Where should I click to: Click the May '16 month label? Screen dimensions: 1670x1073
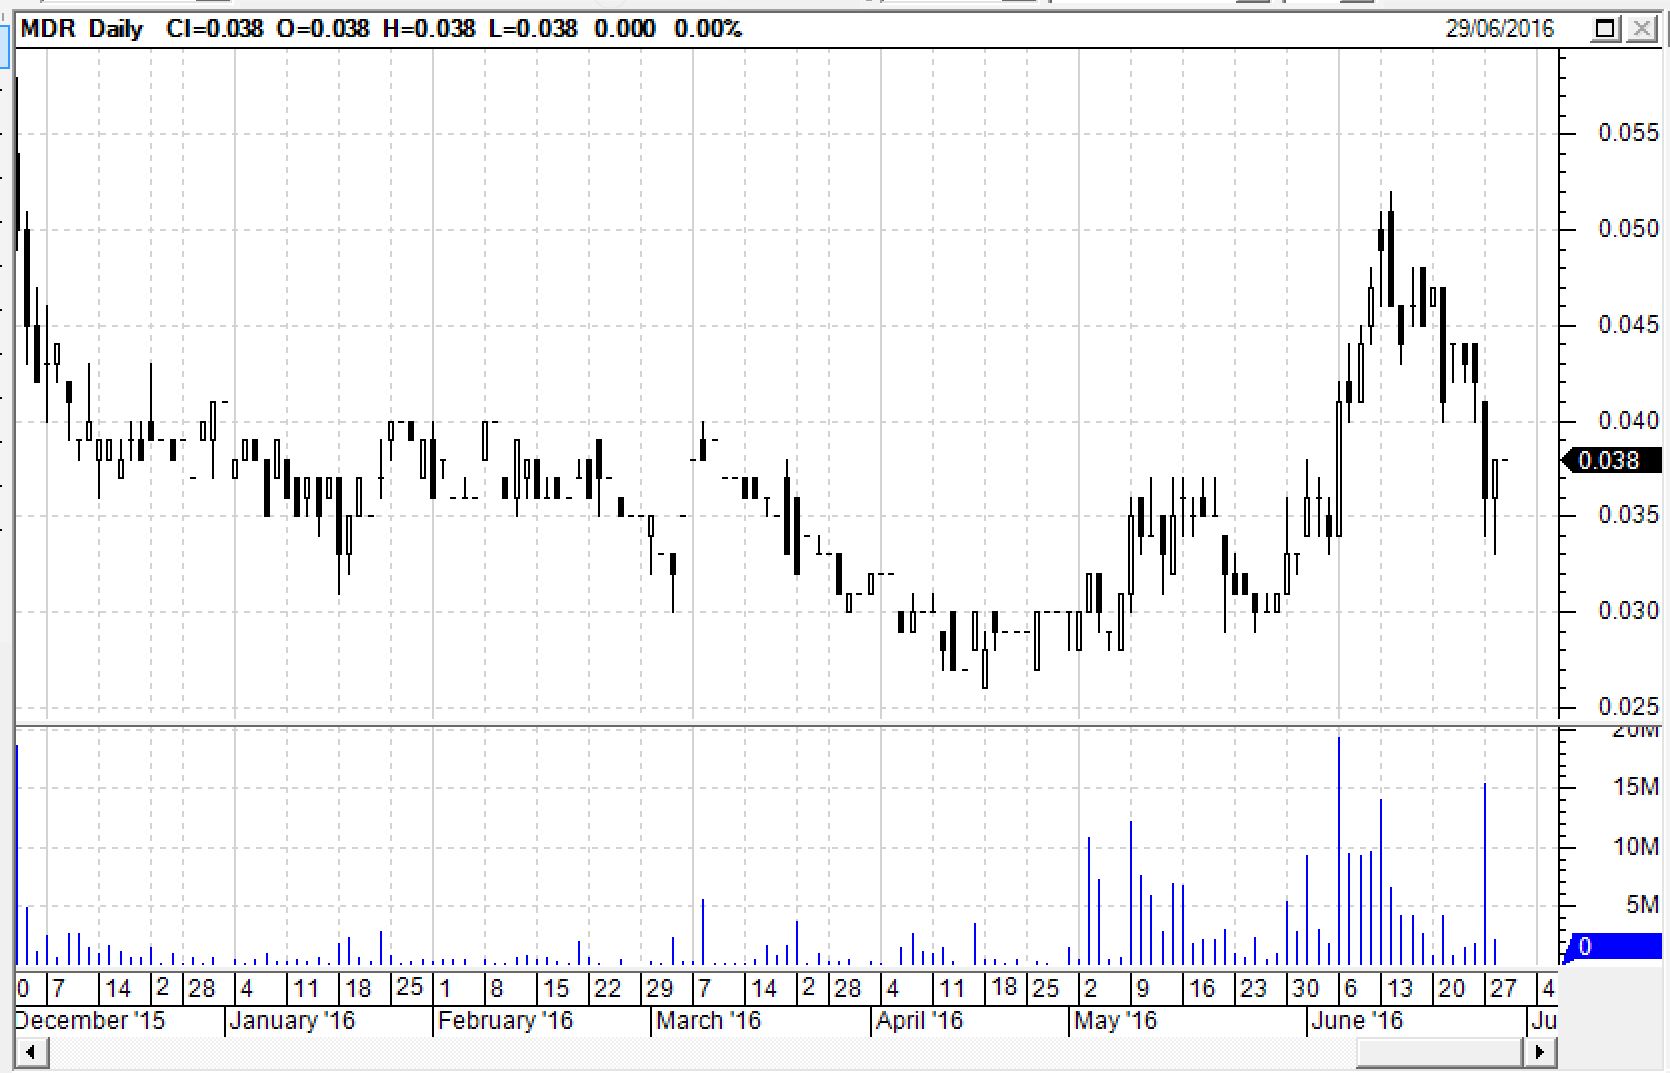click(1115, 1021)
